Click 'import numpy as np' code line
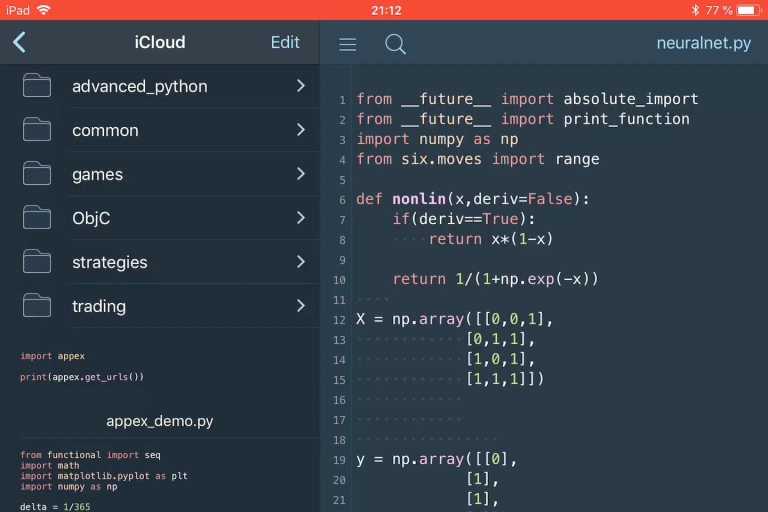768x512 pixels. [437, 139]
